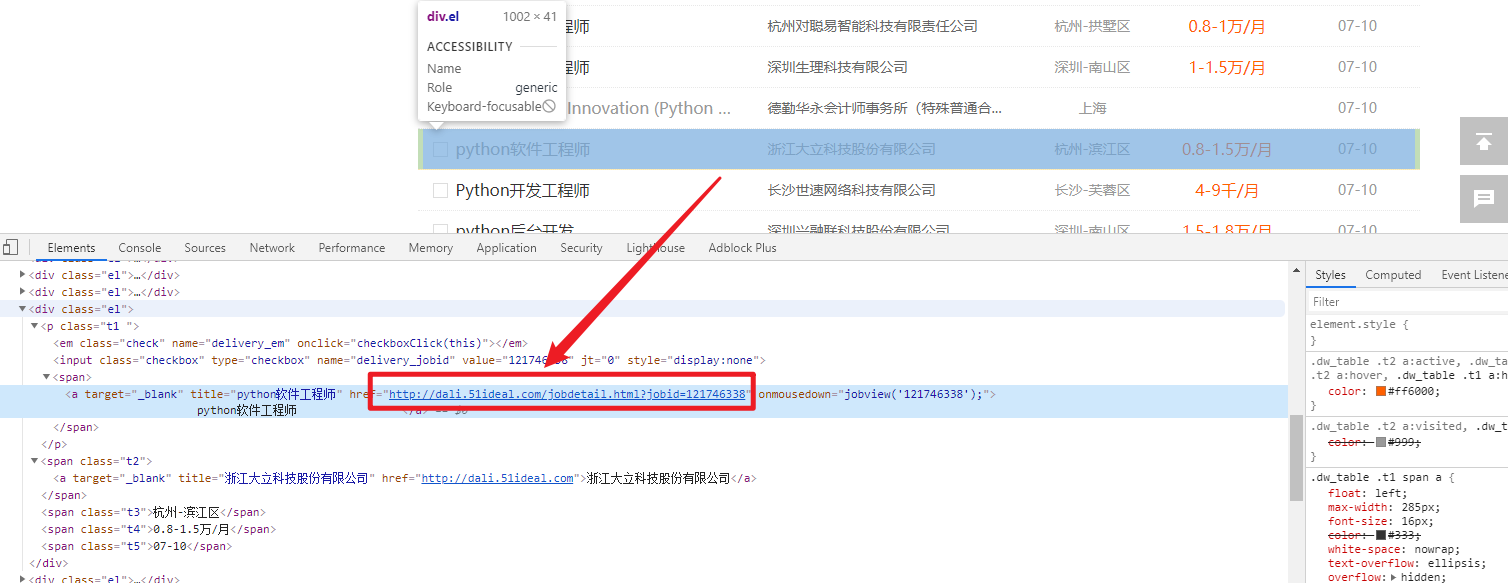This screenshot has width=1508, height=583.
Task: Open the Network tab
Action: 272,248
